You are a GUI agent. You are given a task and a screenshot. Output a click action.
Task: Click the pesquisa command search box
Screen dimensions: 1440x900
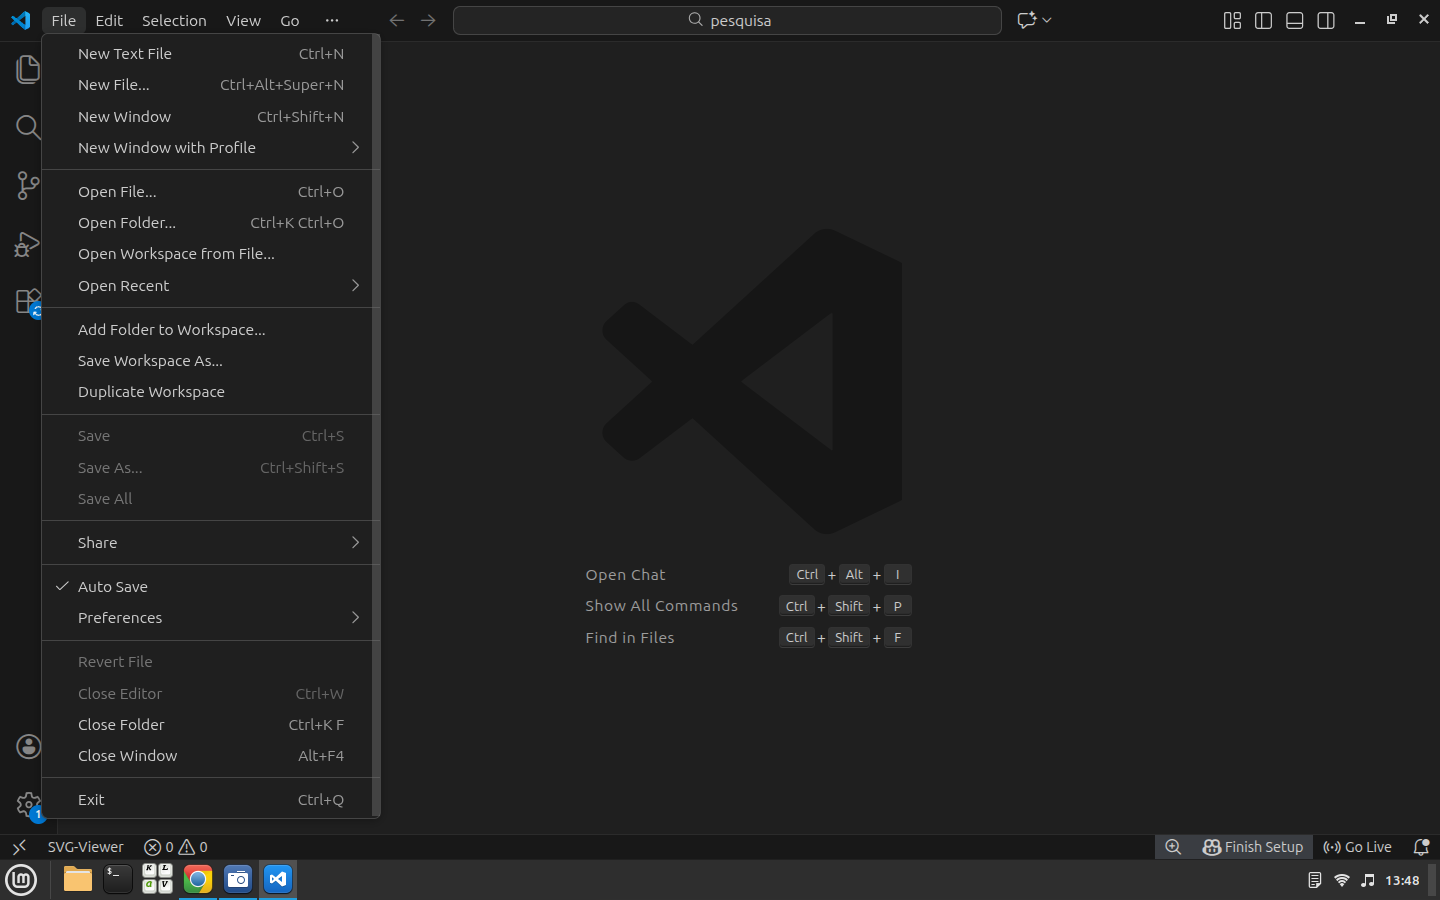pos(727,20)
